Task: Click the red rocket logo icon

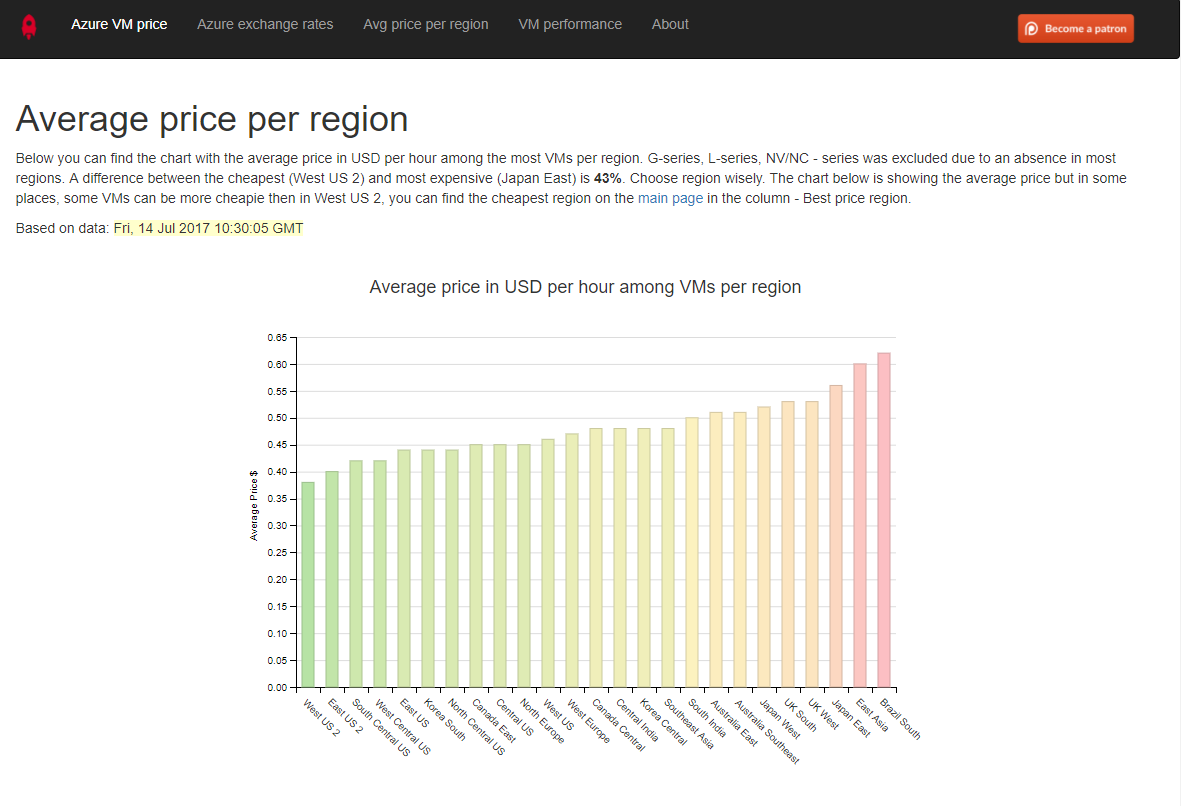Action: pos(29,26)
